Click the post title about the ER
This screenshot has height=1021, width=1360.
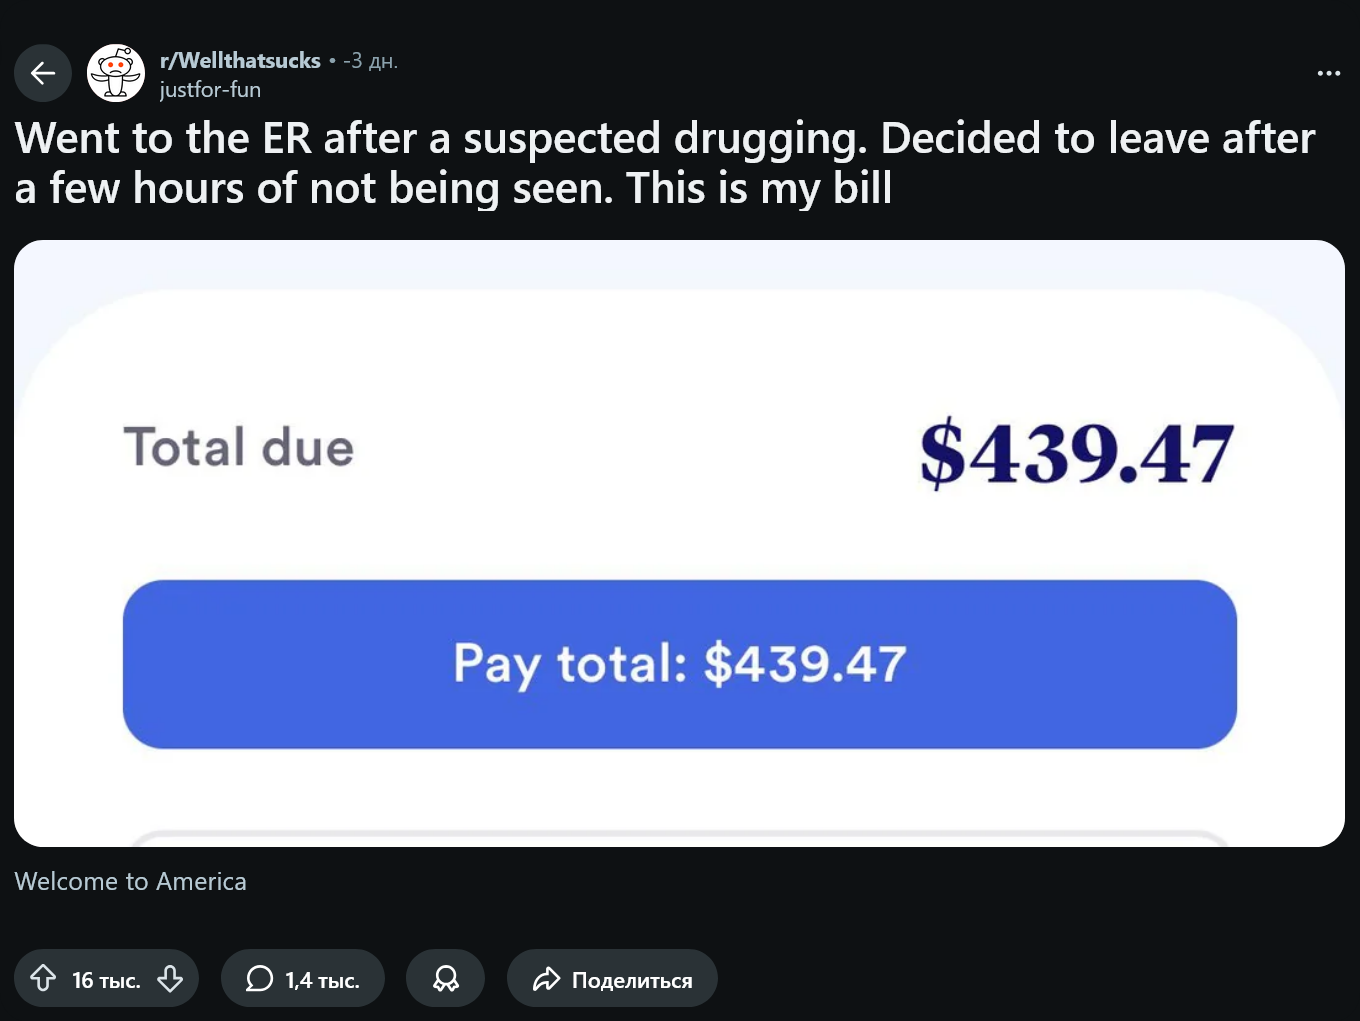[x=664, y=163]
